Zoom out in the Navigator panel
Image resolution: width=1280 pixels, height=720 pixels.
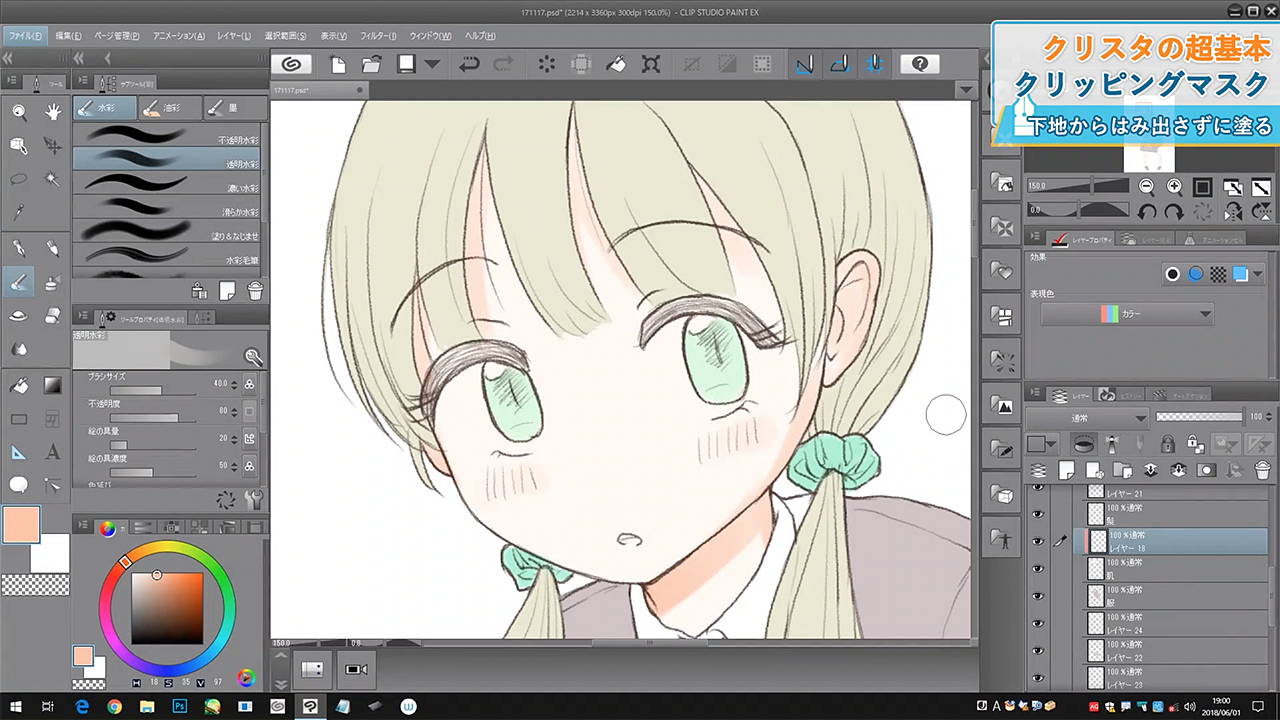1147,187
